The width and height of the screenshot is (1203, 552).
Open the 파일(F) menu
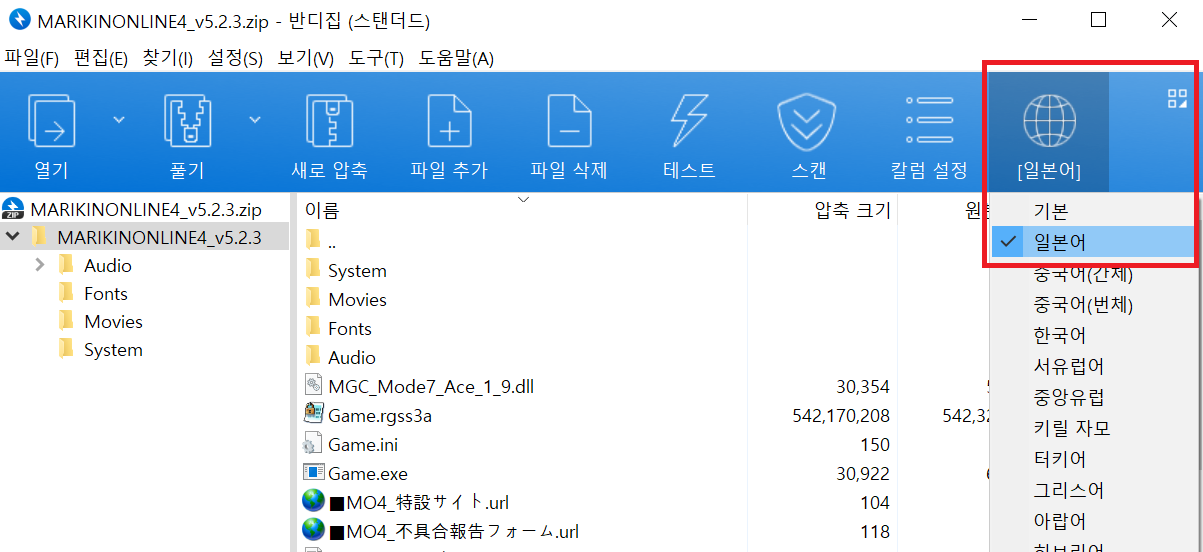(x=32, y=58)
